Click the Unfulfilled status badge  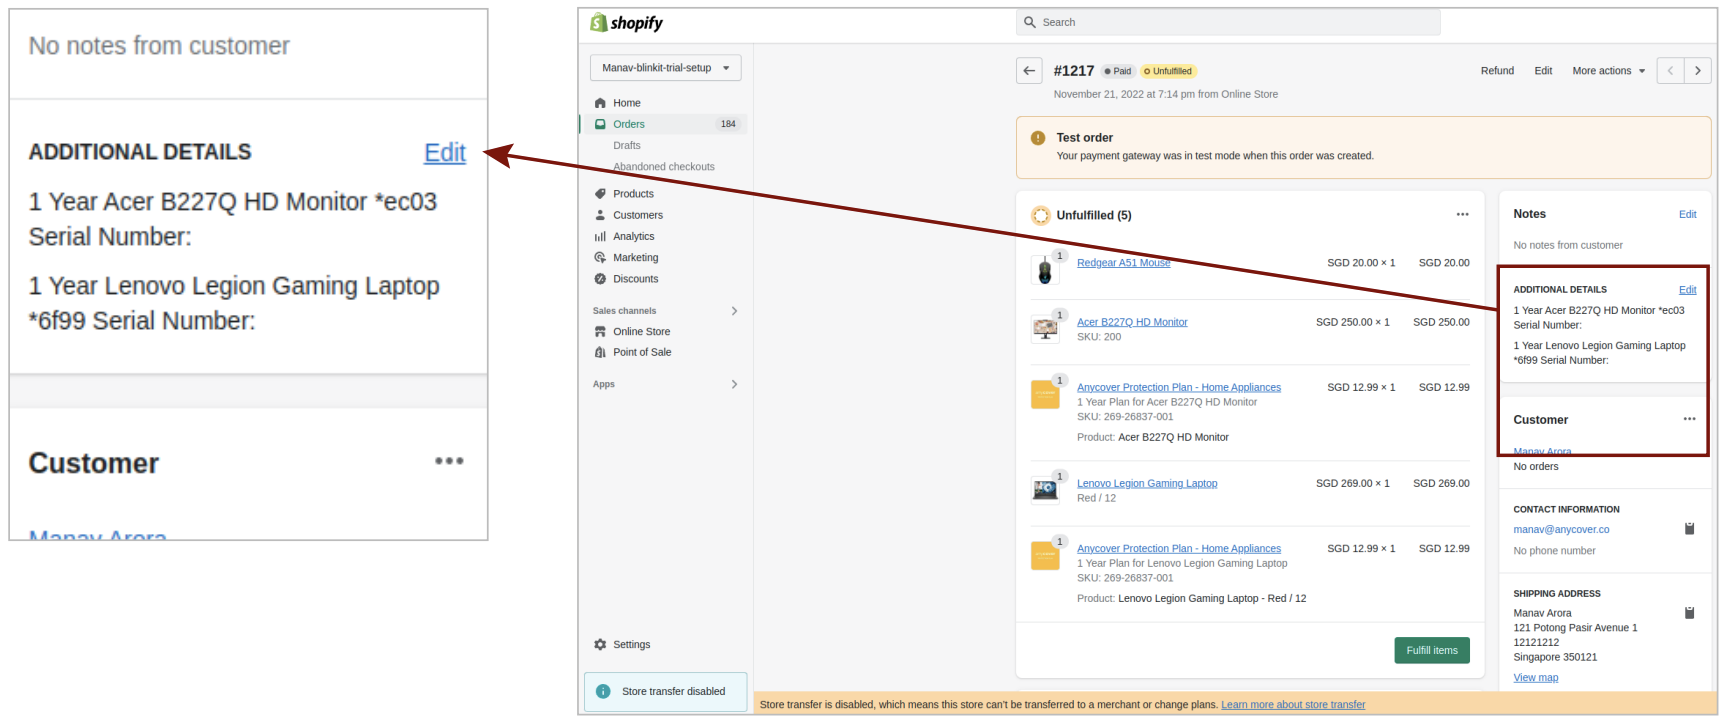1168,71
